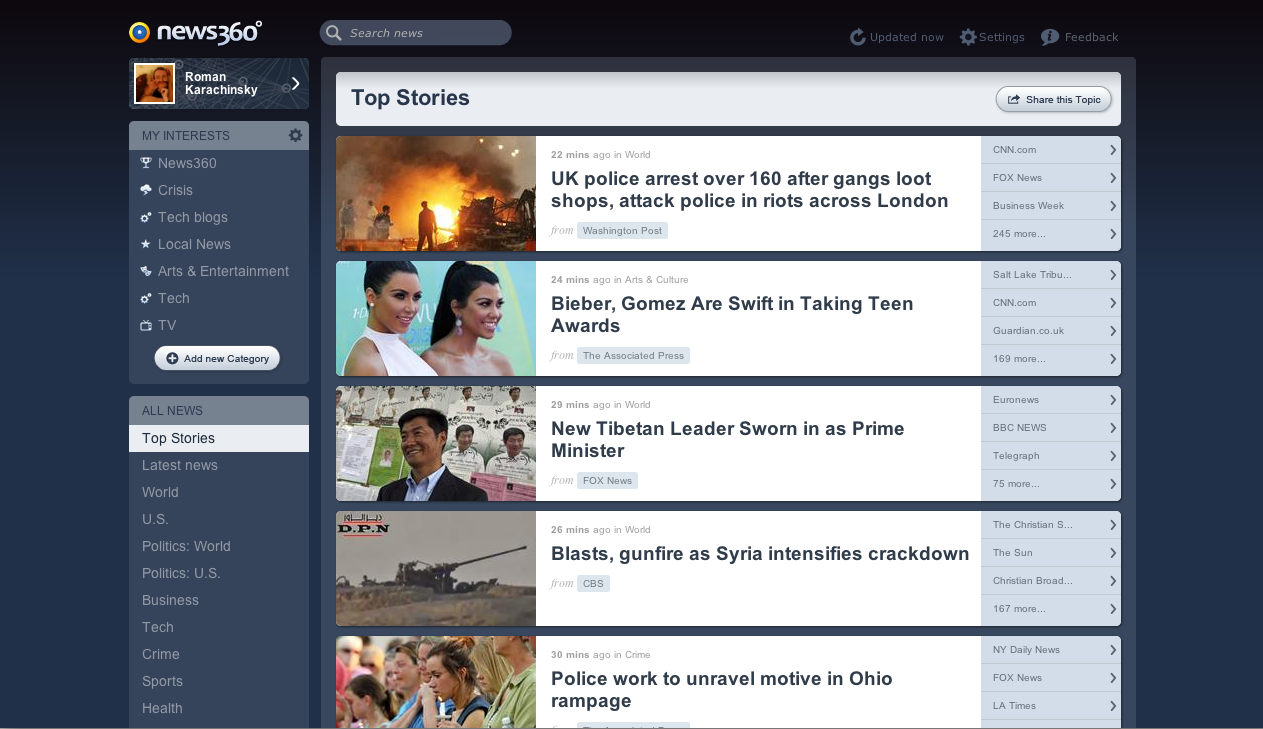The height and width of the screenshot is (729, 1263).
Task: Open Business Week source link
Action: (1051, 206)
